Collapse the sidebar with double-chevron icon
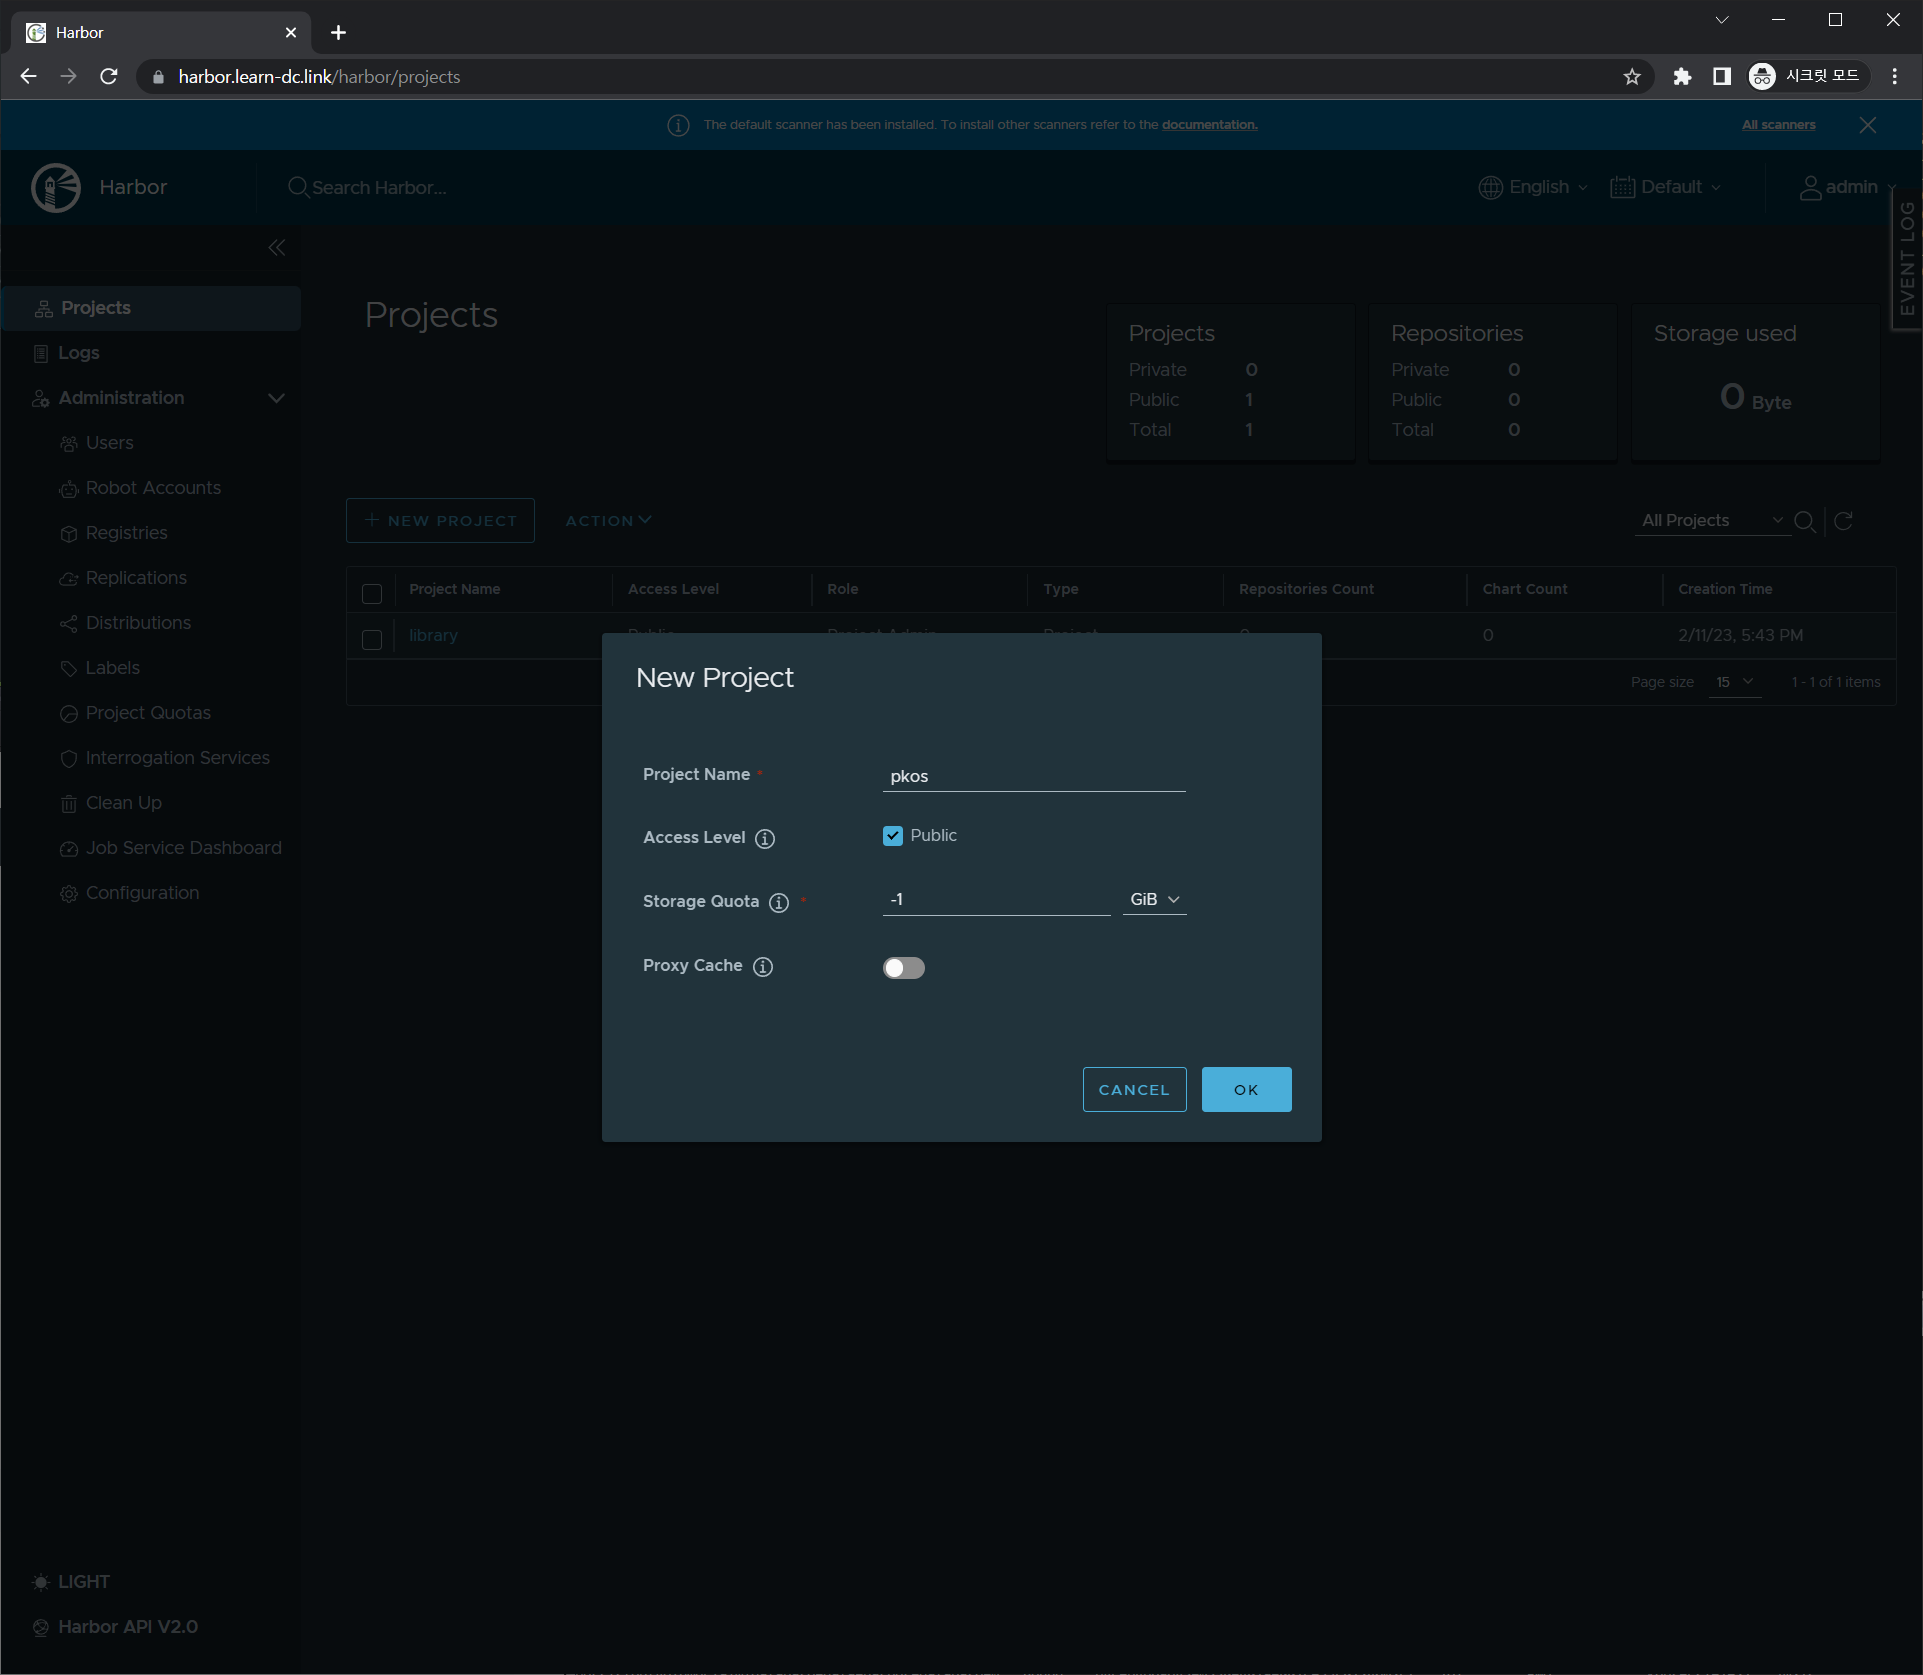Screen dimensions: 1923x1675 point(277,248)
